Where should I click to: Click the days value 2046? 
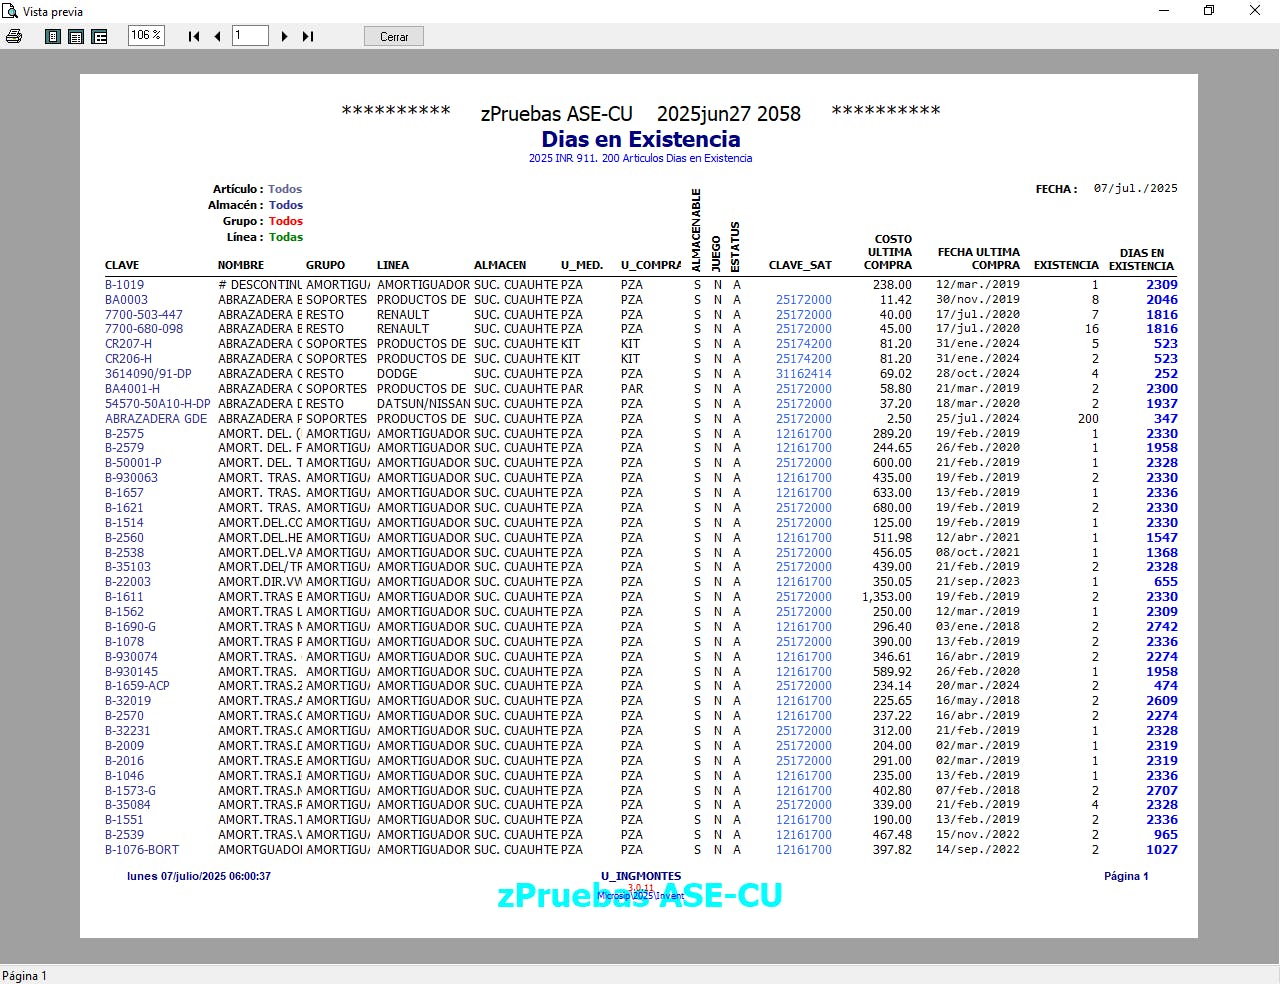tap(1162, 299)
